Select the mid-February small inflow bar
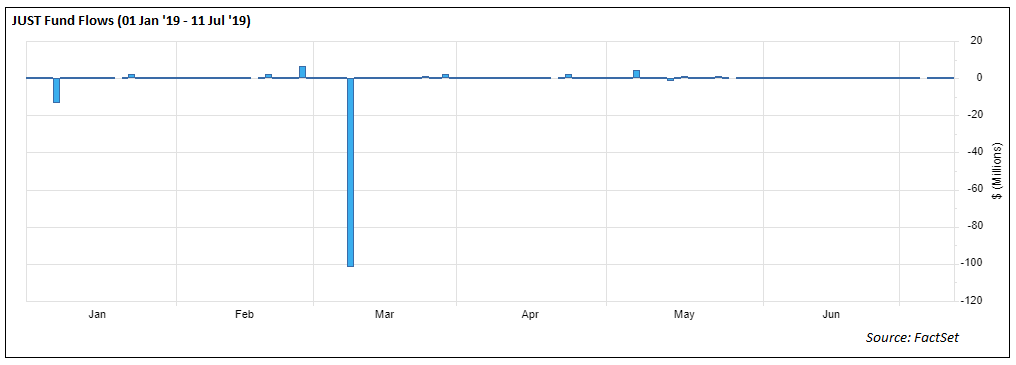The image size is (1016, 365). coord(268,76)
